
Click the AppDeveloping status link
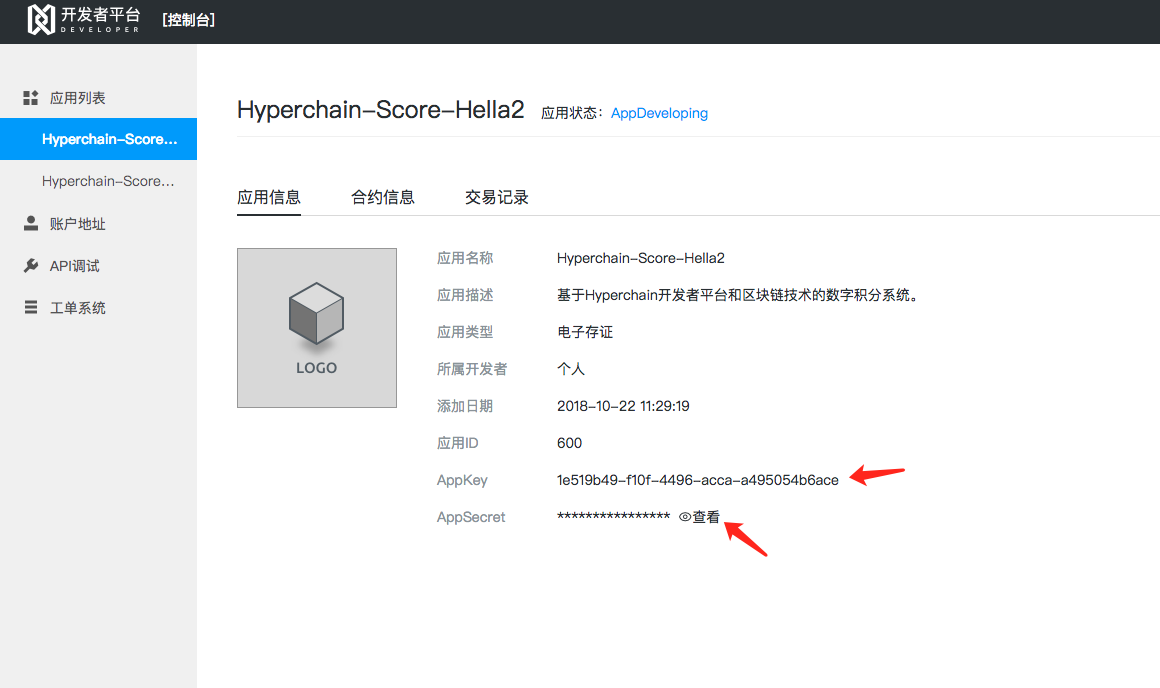click(659, 113)
